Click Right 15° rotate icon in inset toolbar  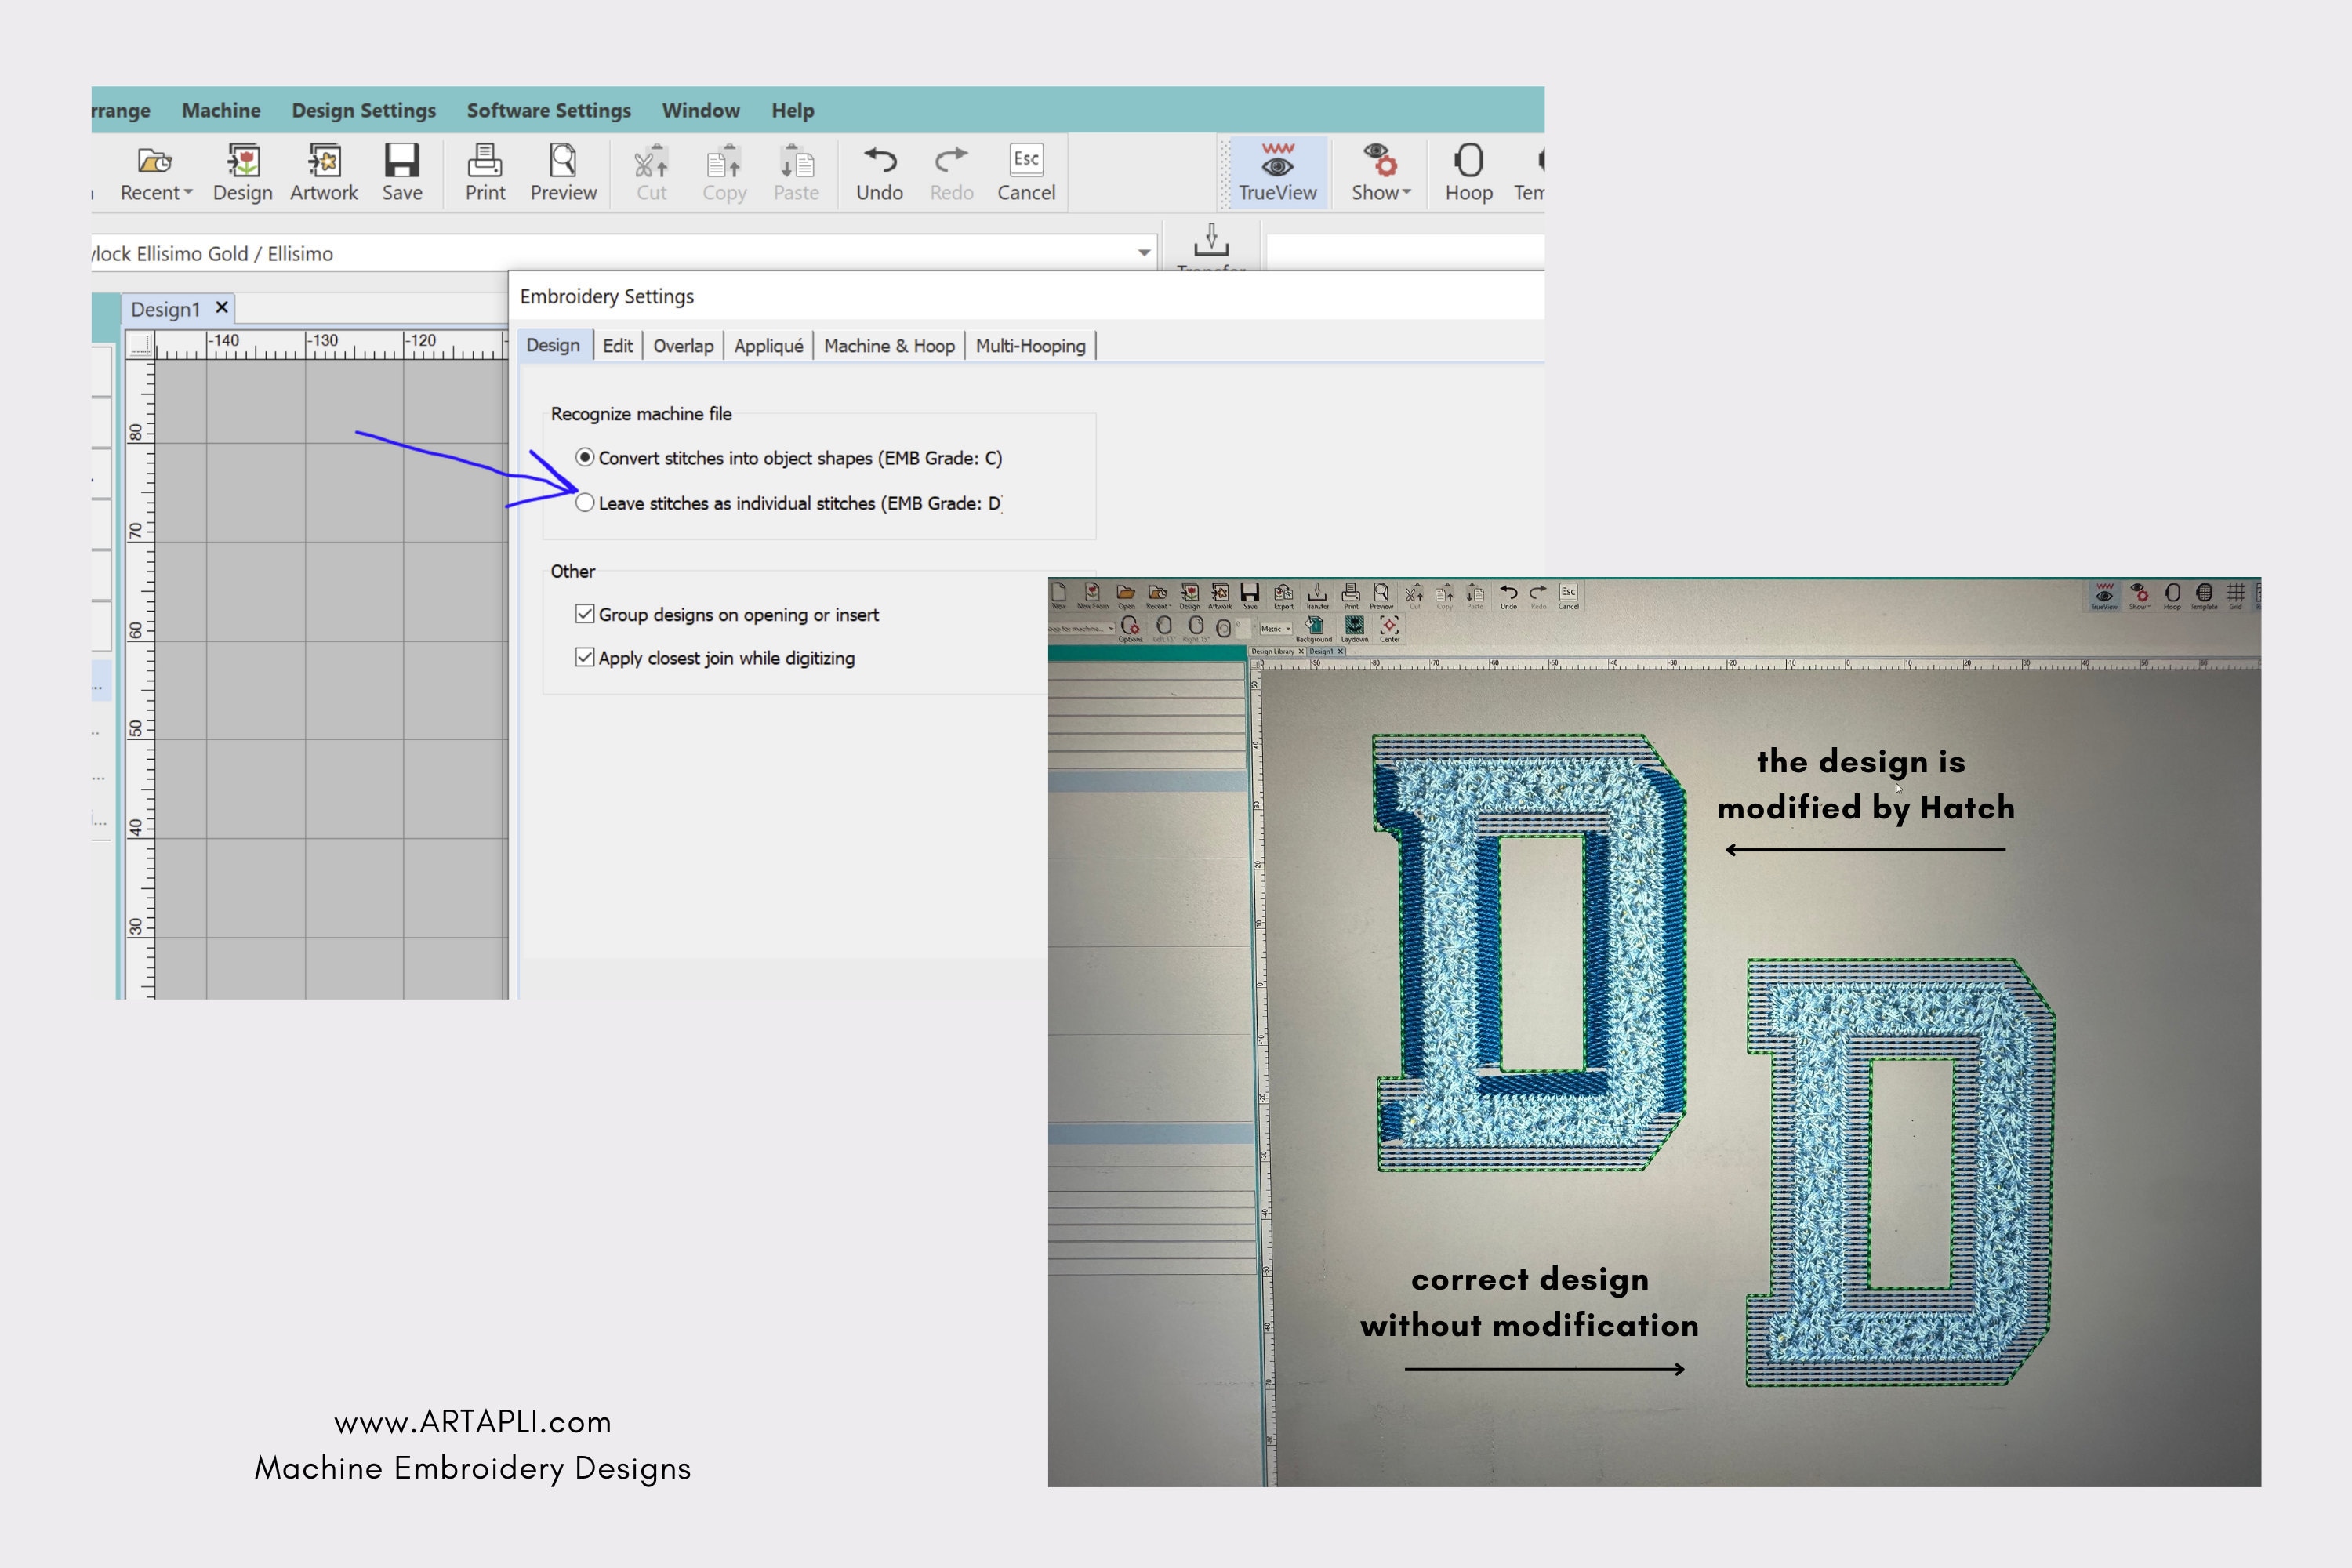pos(1196,629)
